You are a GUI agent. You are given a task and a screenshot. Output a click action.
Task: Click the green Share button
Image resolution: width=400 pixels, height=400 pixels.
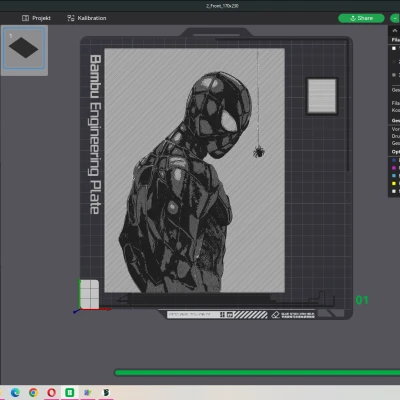click(x=361, y=18)
